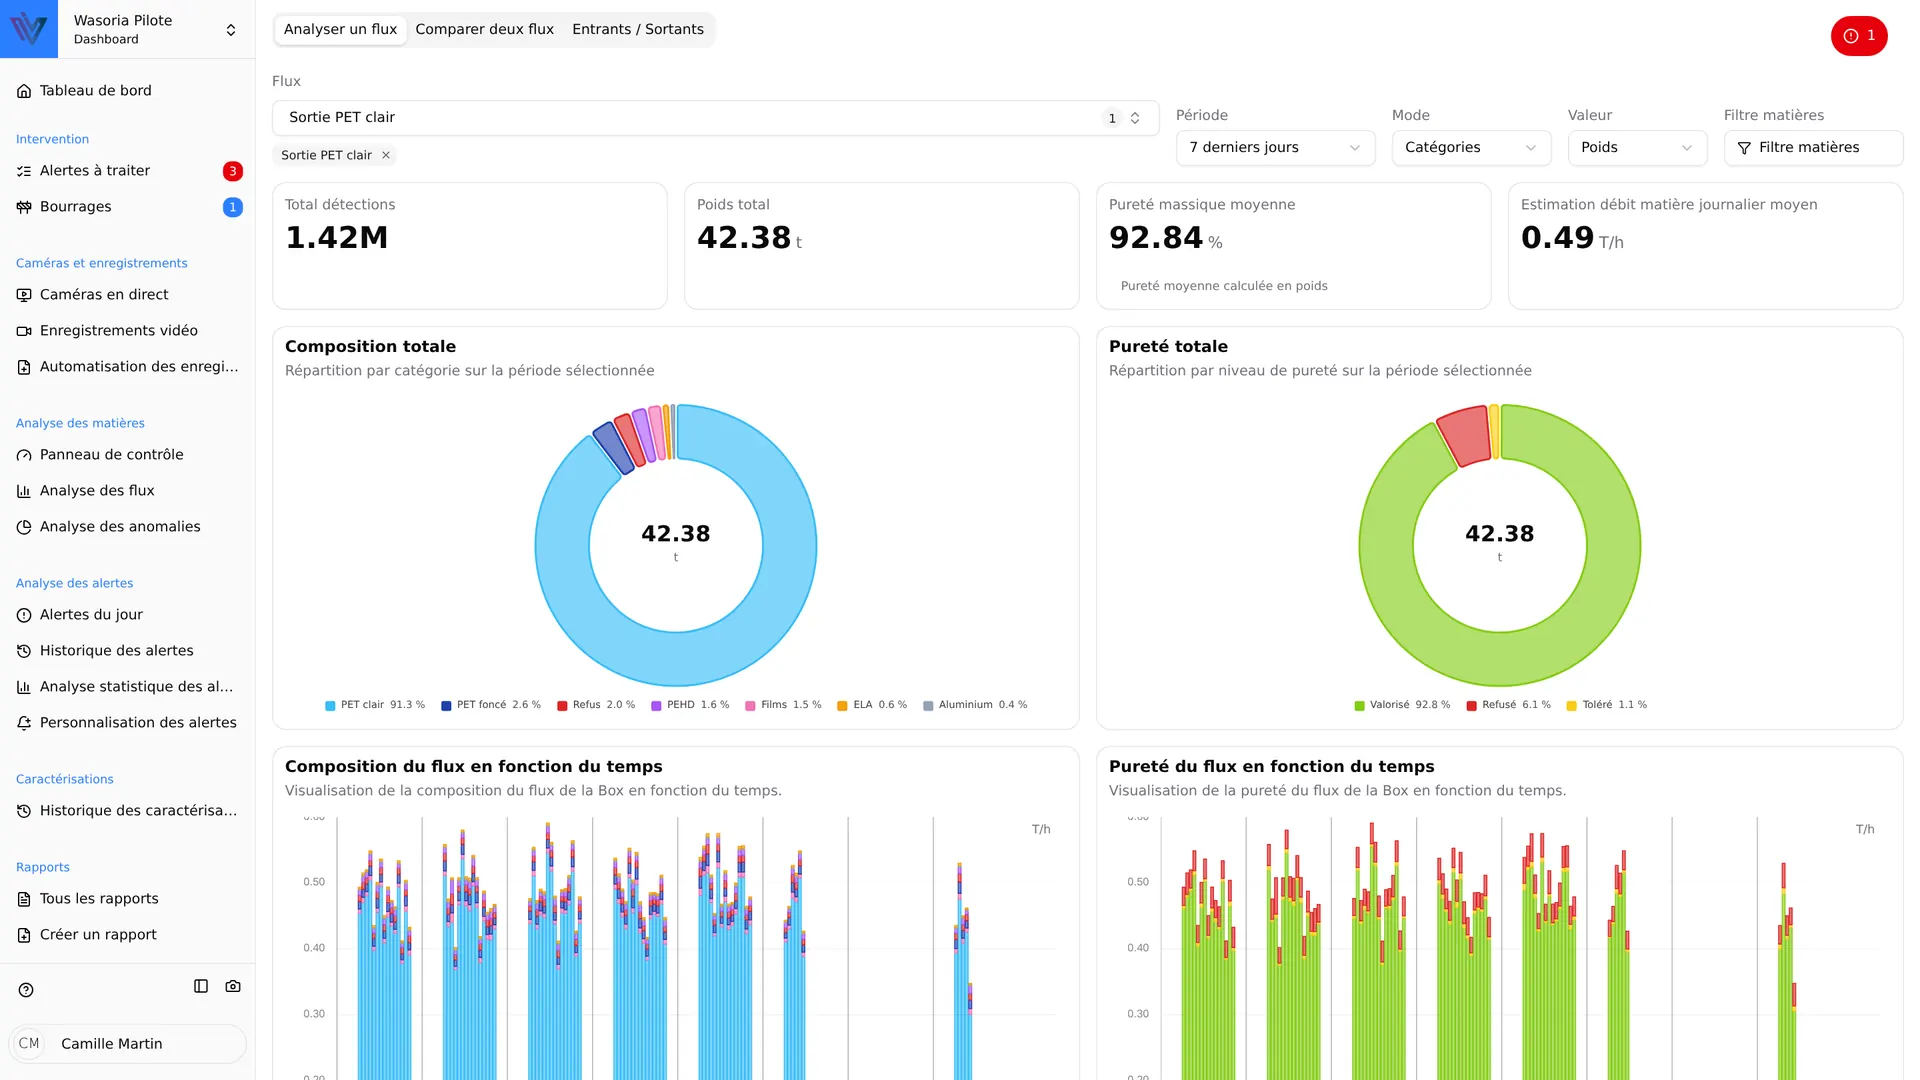Open the Période 7 derniers jours dropdown
The height and width of the screenshot is (1080, 1920).
[1275, 147]
